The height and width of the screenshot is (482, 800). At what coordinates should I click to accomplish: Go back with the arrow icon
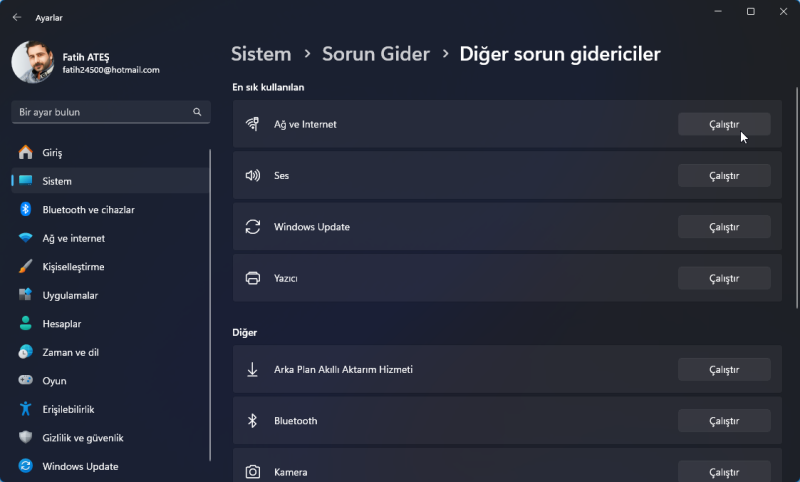pyautogui.click(x=17, y=17)
